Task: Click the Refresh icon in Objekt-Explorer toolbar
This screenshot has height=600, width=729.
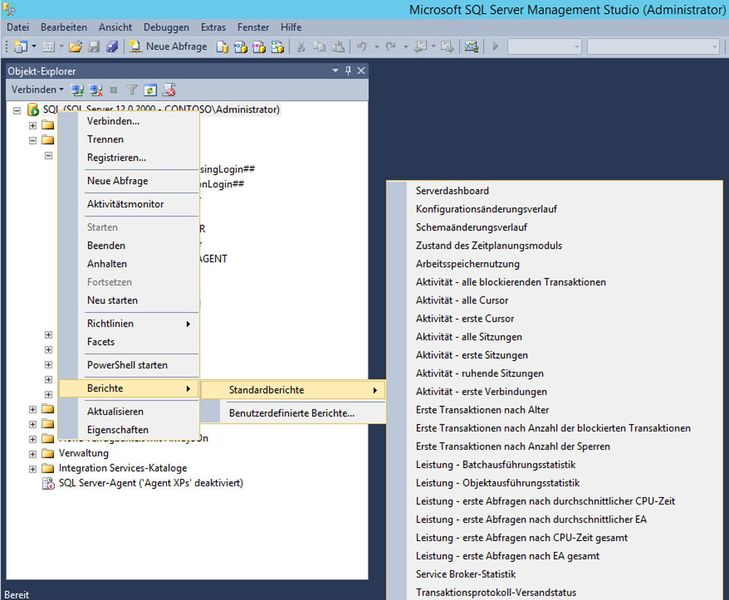Action: coord(150,90)
